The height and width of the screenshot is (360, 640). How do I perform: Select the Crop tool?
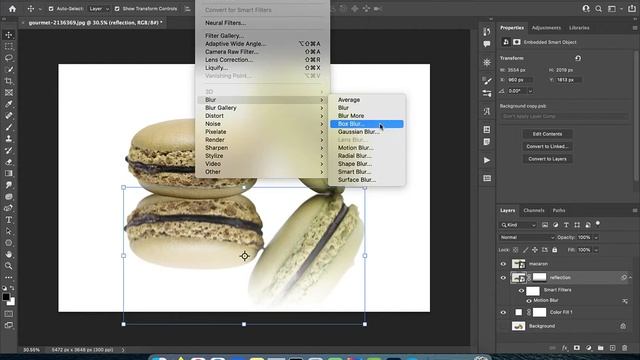(x=9, y=81)
